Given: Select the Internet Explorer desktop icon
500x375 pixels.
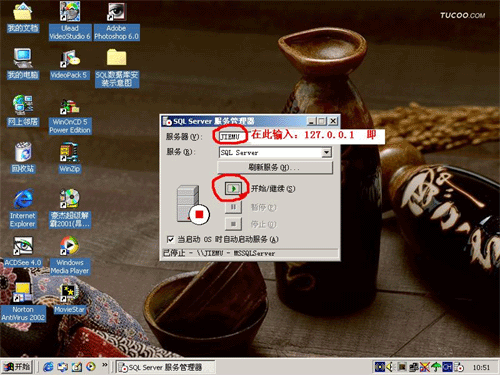Looking at the screenshot, I should coord(23,208).
